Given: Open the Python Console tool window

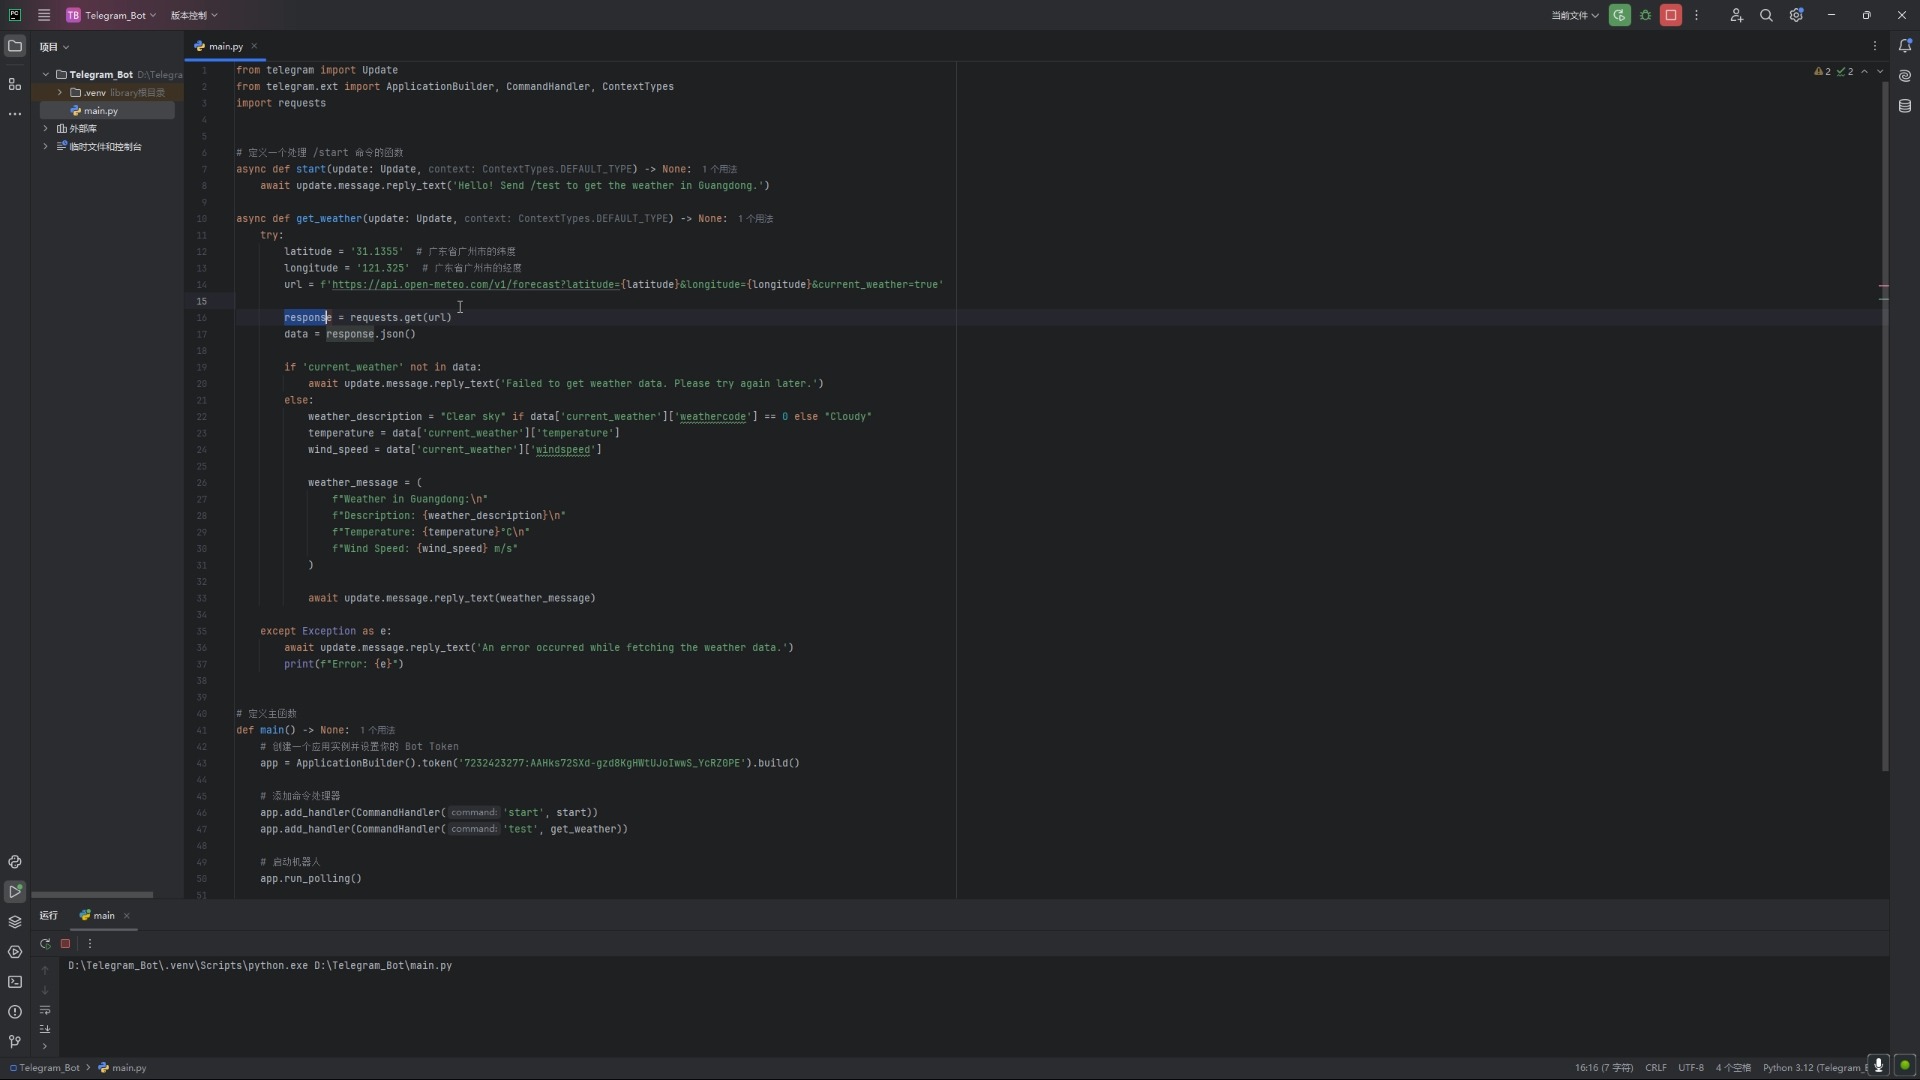Looking at the screenshot, I should tap(15, 862).
